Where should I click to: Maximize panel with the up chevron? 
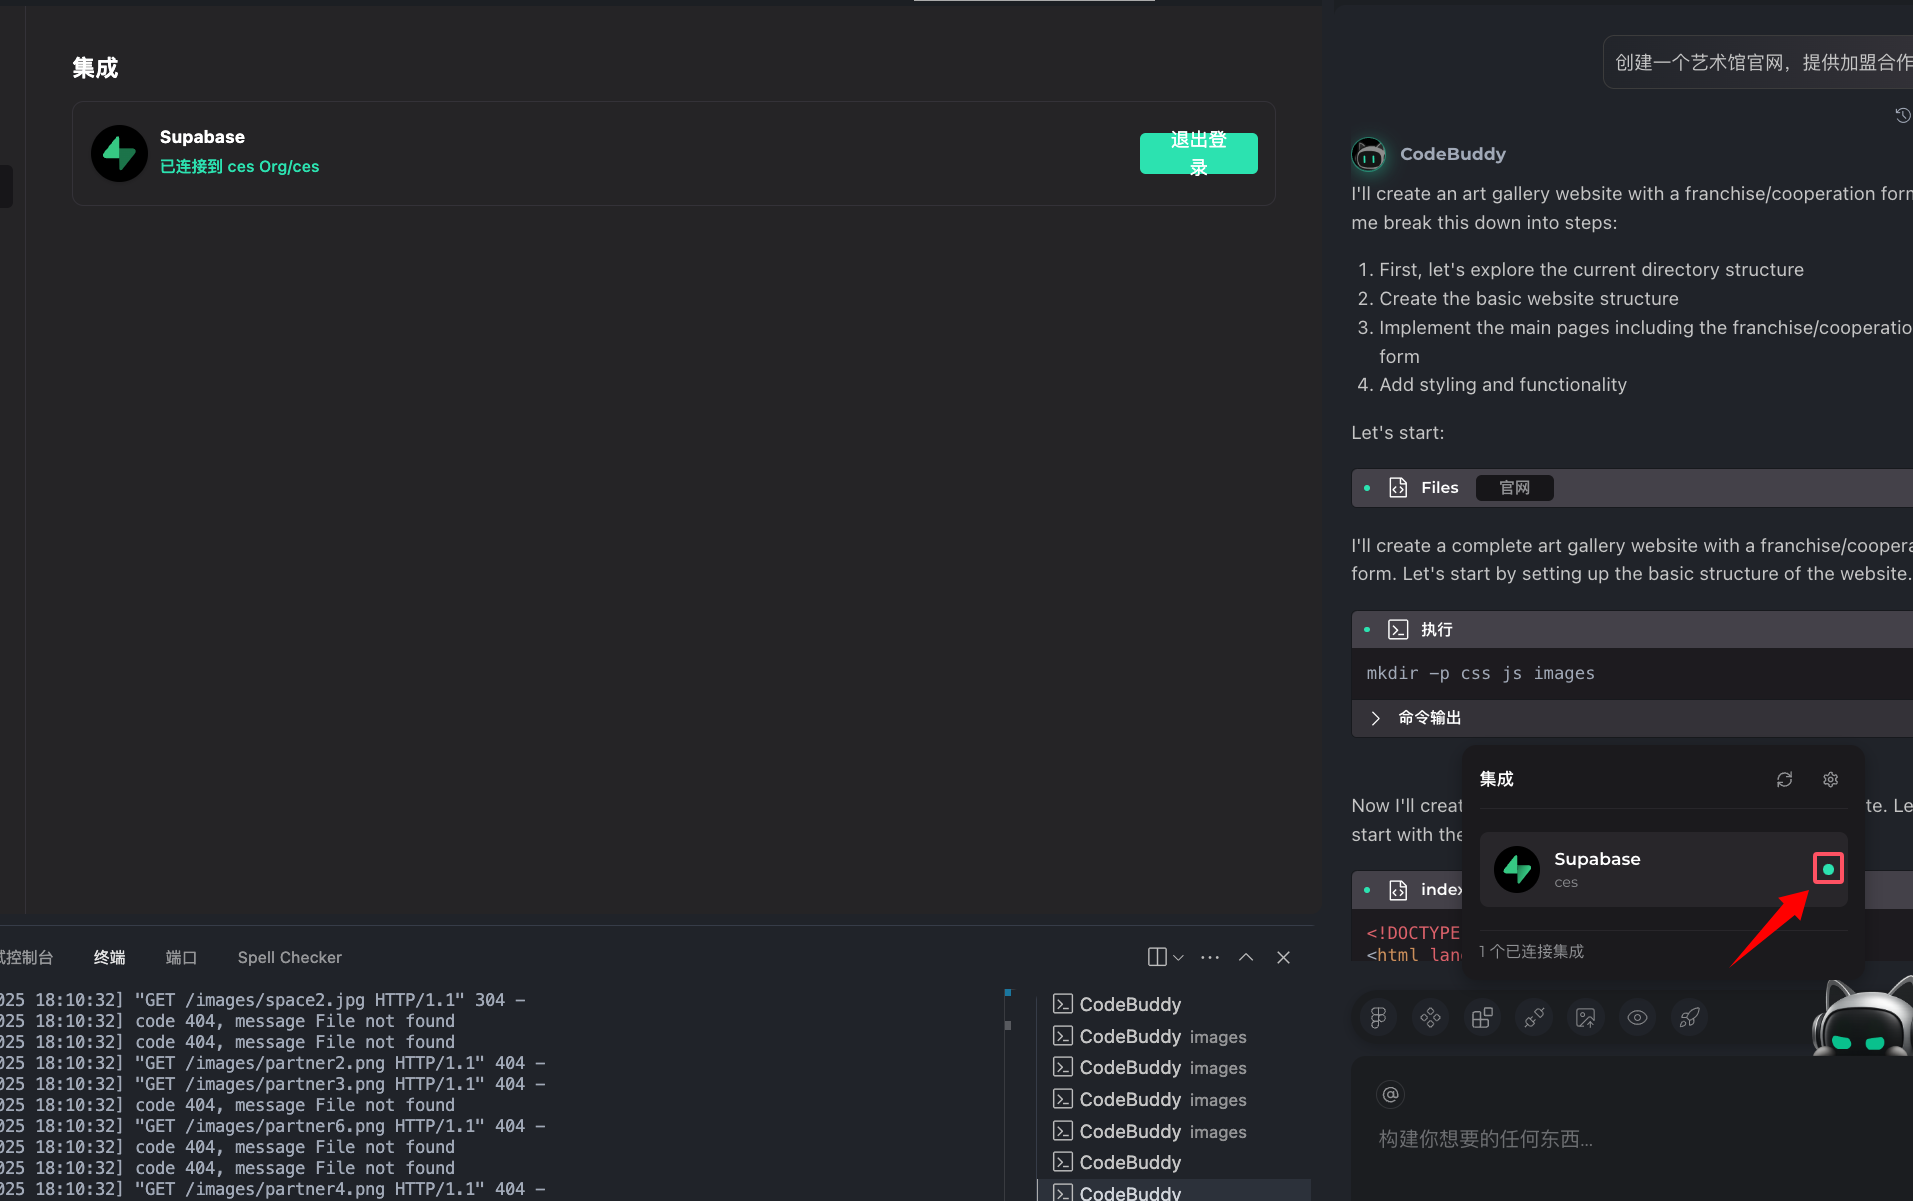(x=1246, y=957)
